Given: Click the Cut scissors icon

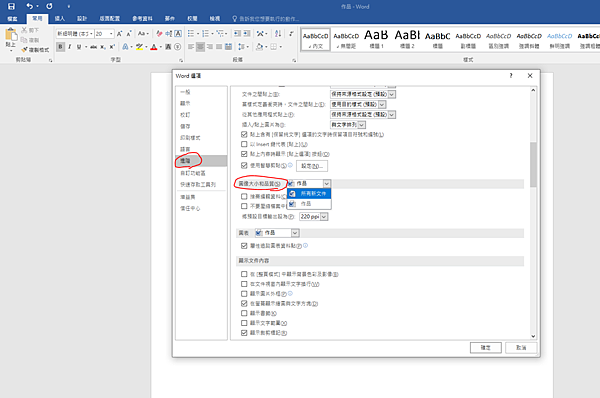Looking at the screenshot, I should click(x=24, y=30).
